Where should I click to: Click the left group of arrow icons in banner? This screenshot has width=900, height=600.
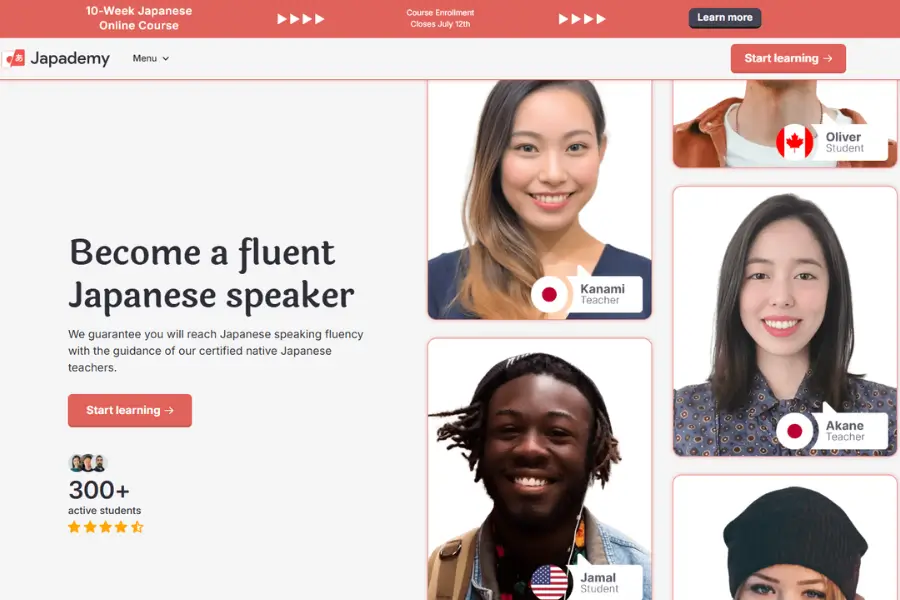tap(301, 19)
